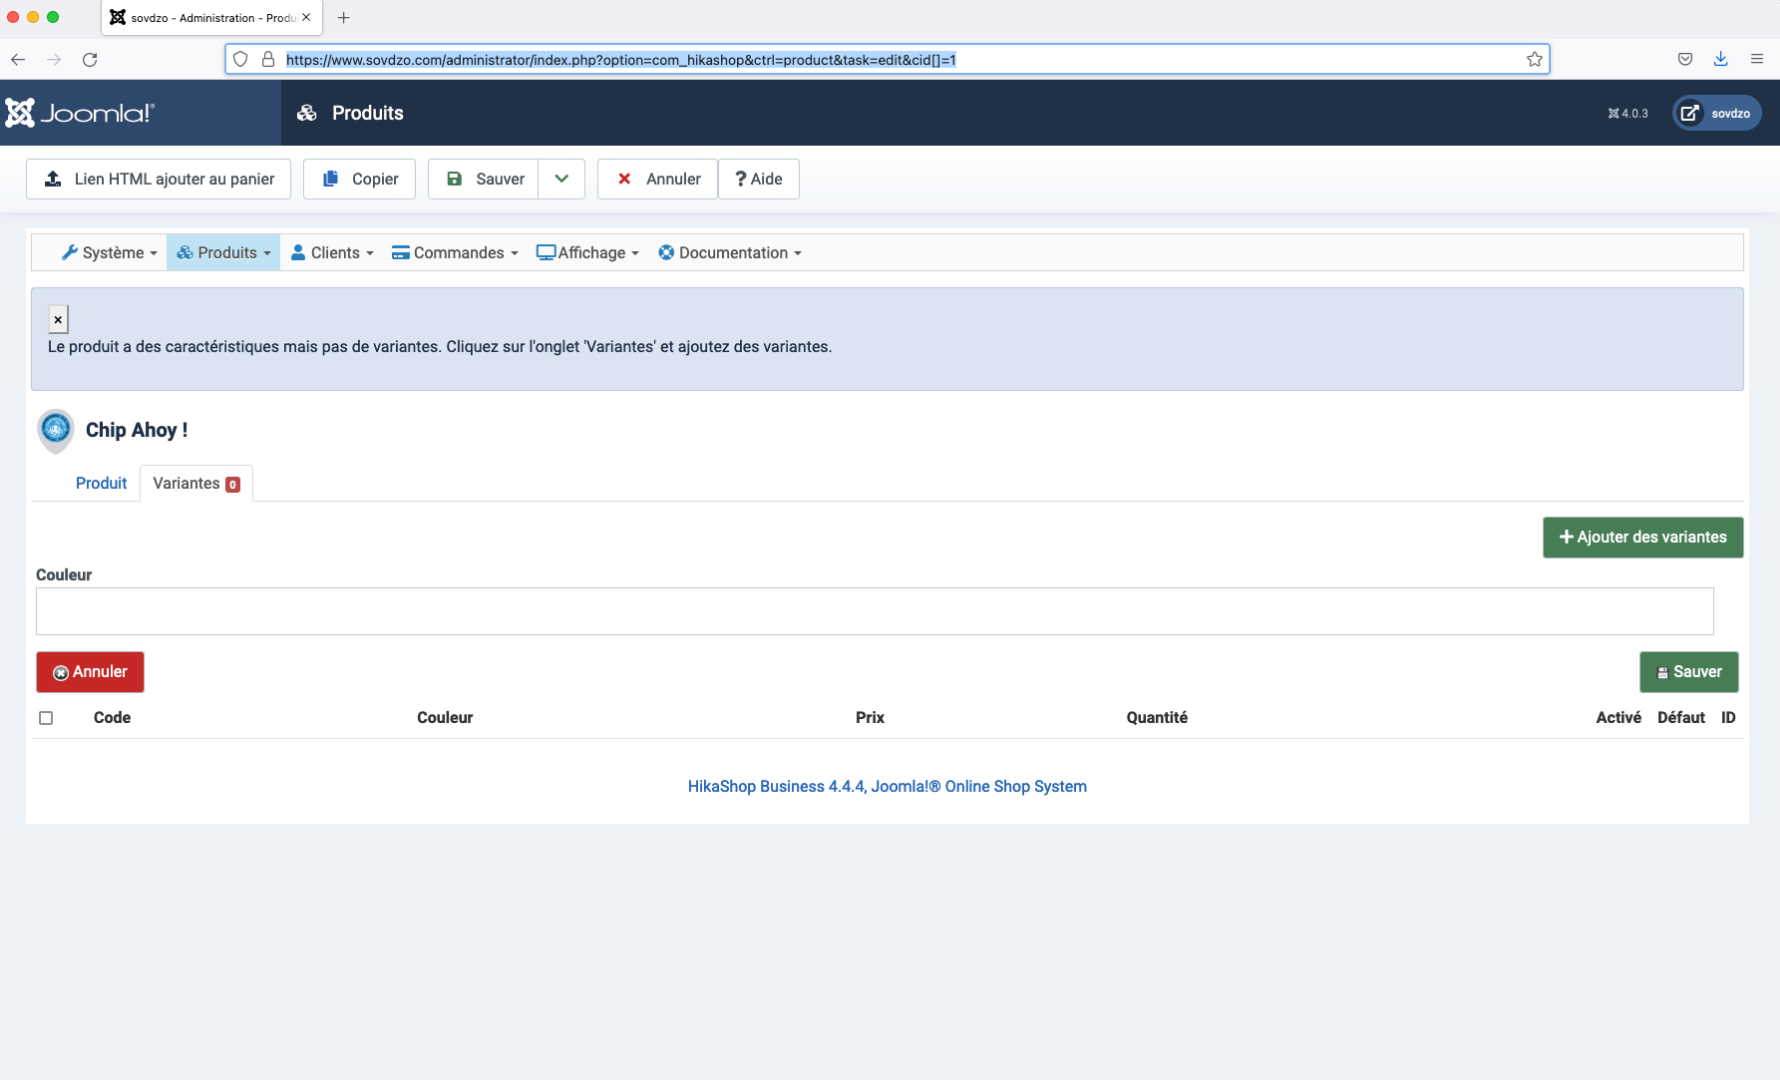The height and width of the screenshot is (1080, 1780).
Task: Open the sovdzo site preview button
Action: 1717,113
